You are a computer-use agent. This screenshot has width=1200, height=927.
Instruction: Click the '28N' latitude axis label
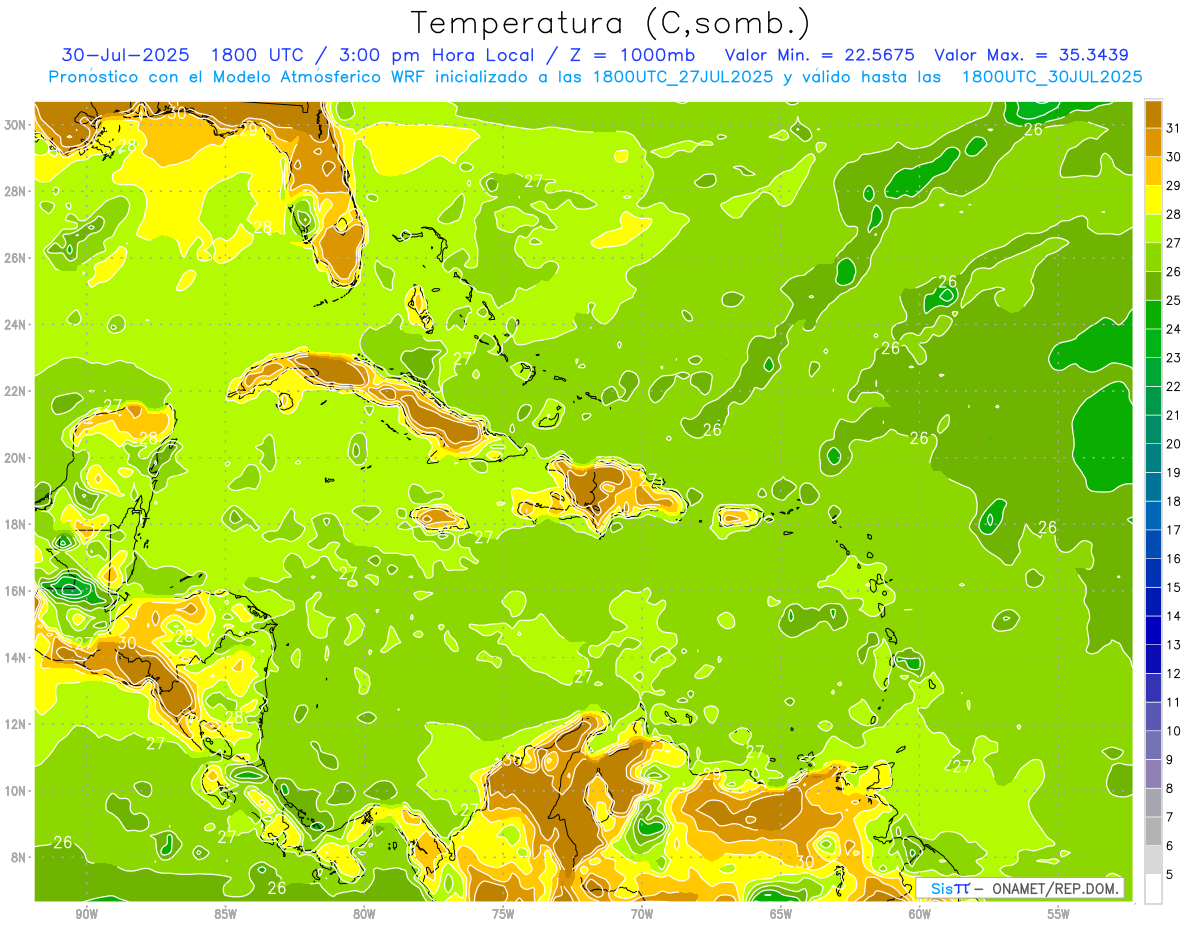(x=16, y=191)
